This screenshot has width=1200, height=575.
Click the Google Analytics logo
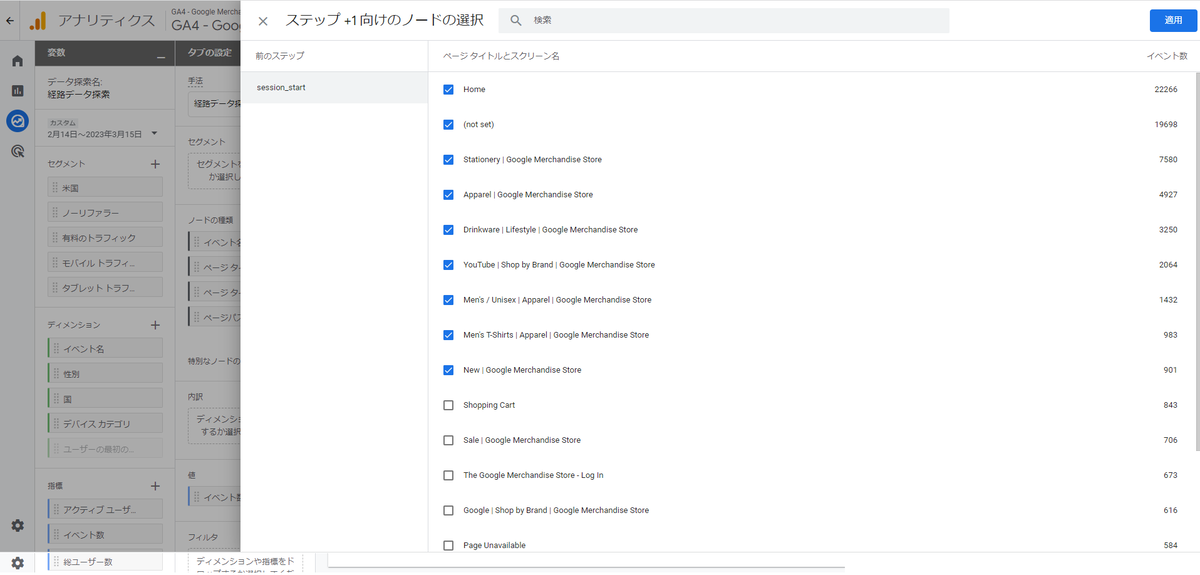click(x=37, y=21)
